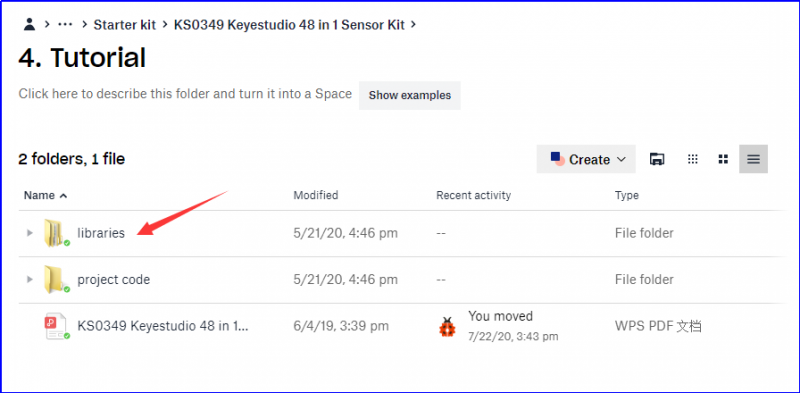Click the account person icon in breadcrumb
Screen dimensions: 800x393
(x=30, y=24)
